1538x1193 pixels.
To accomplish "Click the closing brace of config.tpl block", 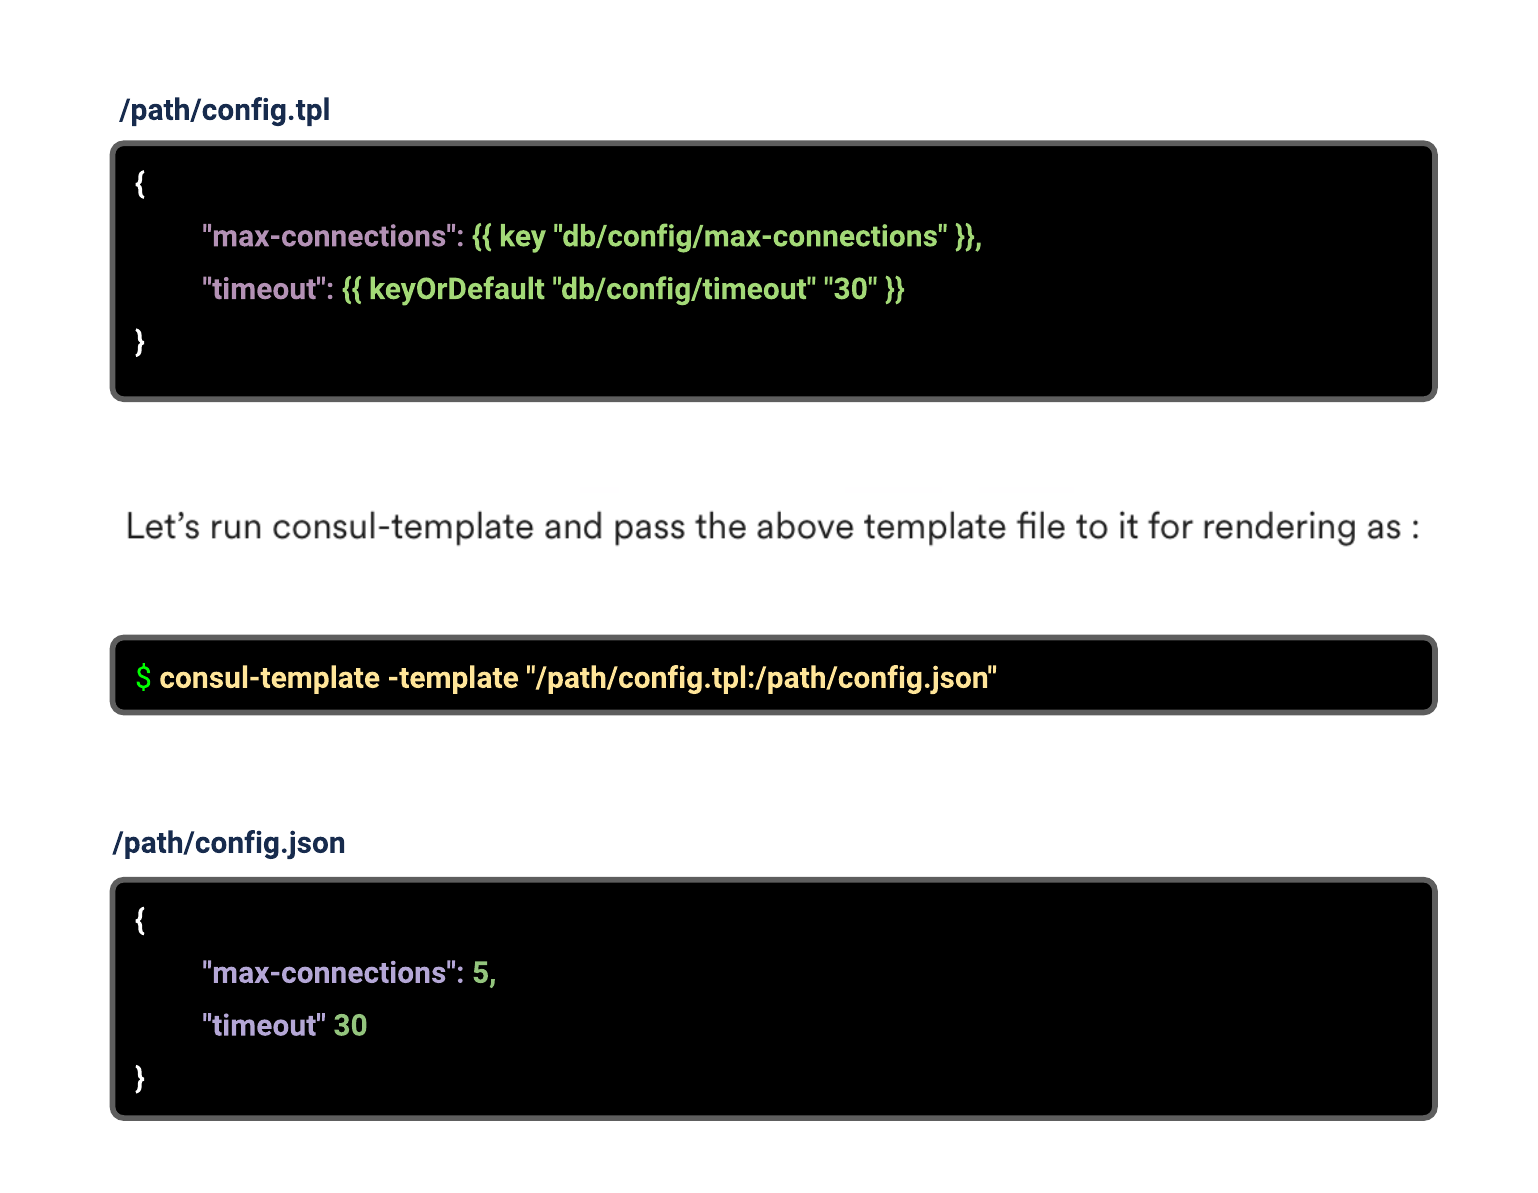I will click(x=140, y=342).
